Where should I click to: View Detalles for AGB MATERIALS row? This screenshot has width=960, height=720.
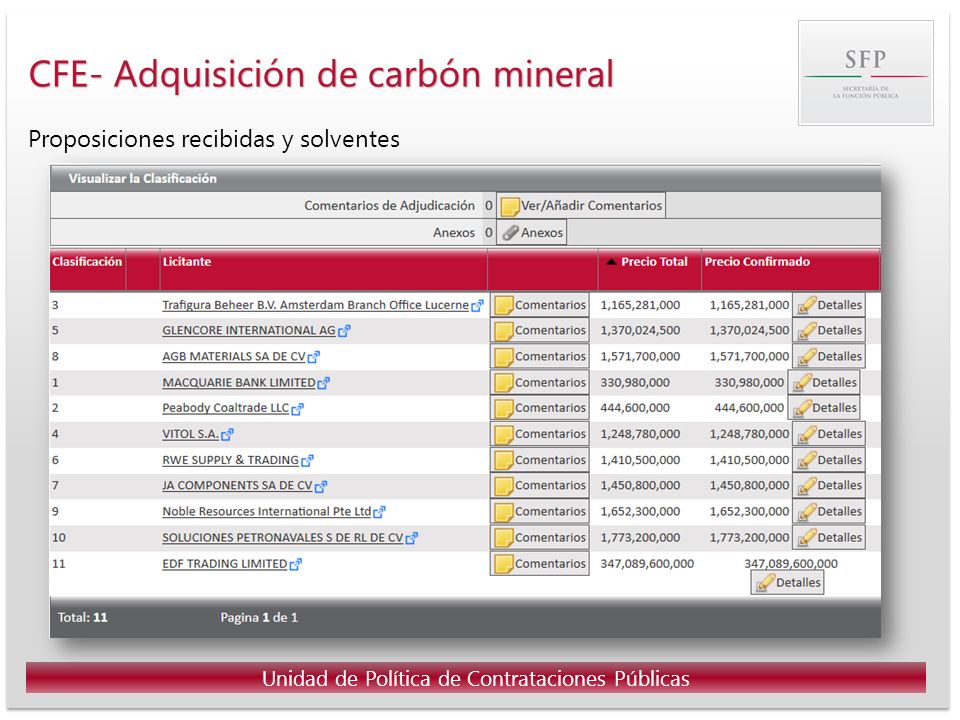click(x=829, y=356)
